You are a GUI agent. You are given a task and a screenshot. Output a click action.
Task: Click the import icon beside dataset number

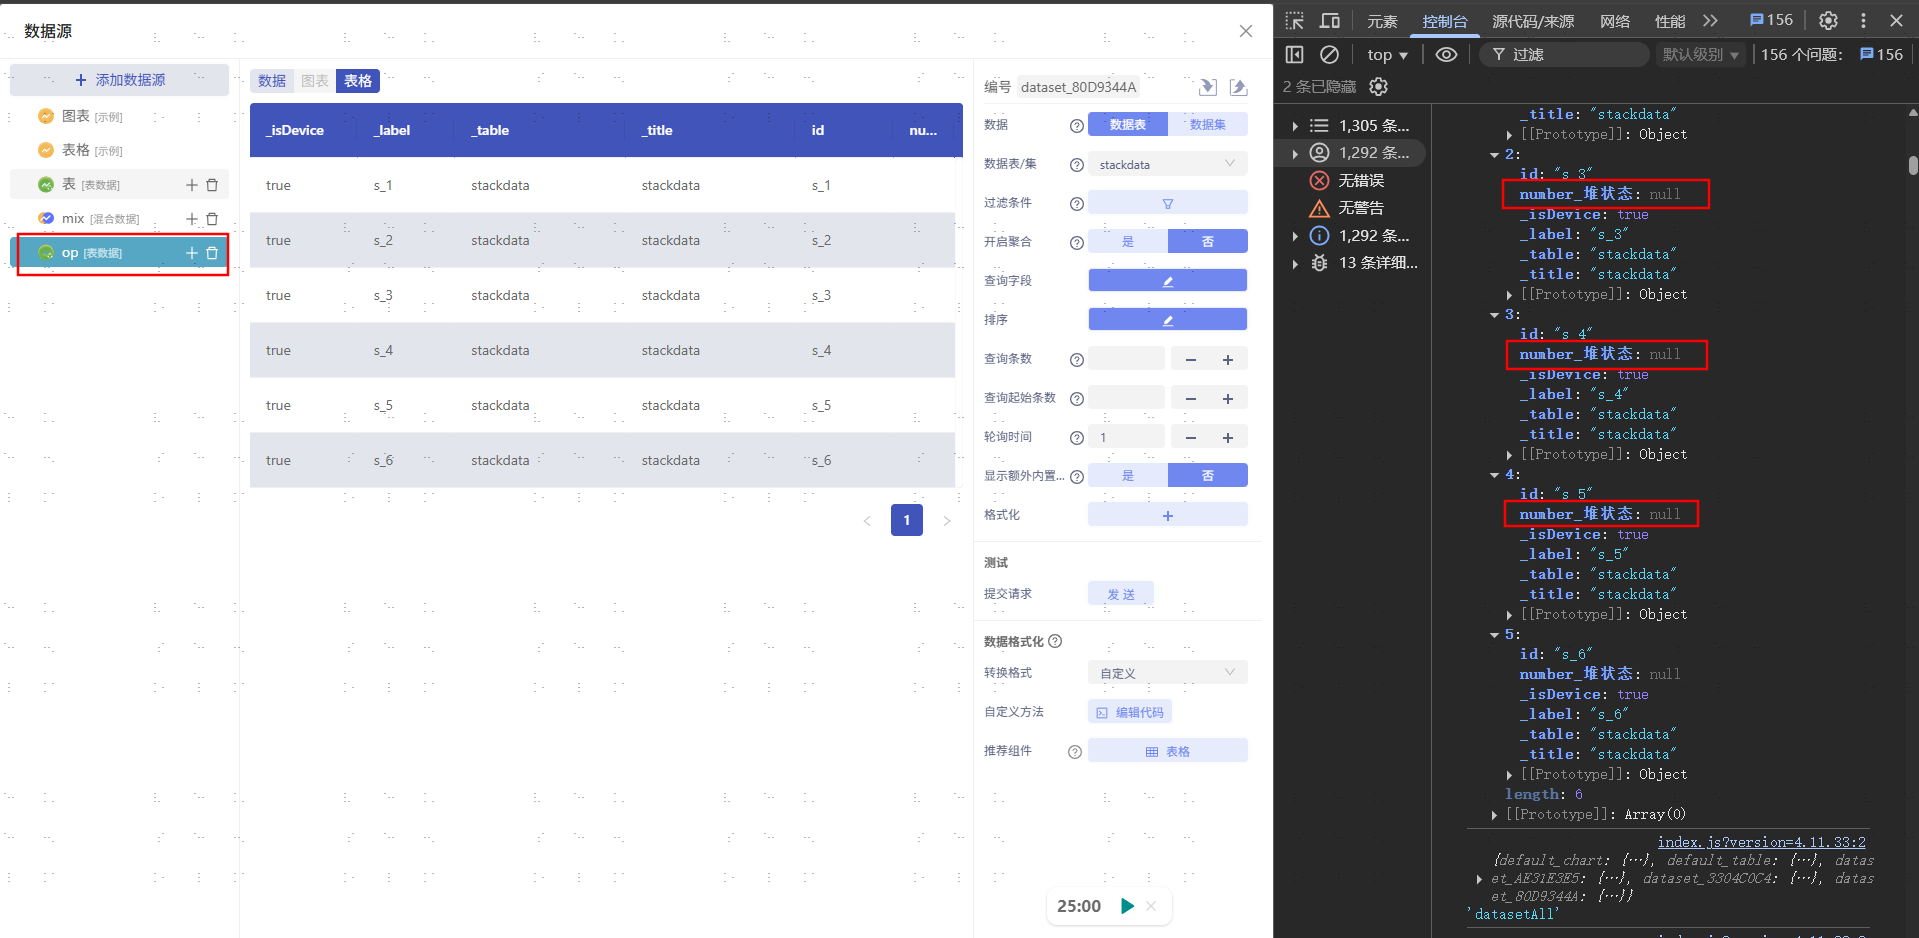click(1208, 87)
